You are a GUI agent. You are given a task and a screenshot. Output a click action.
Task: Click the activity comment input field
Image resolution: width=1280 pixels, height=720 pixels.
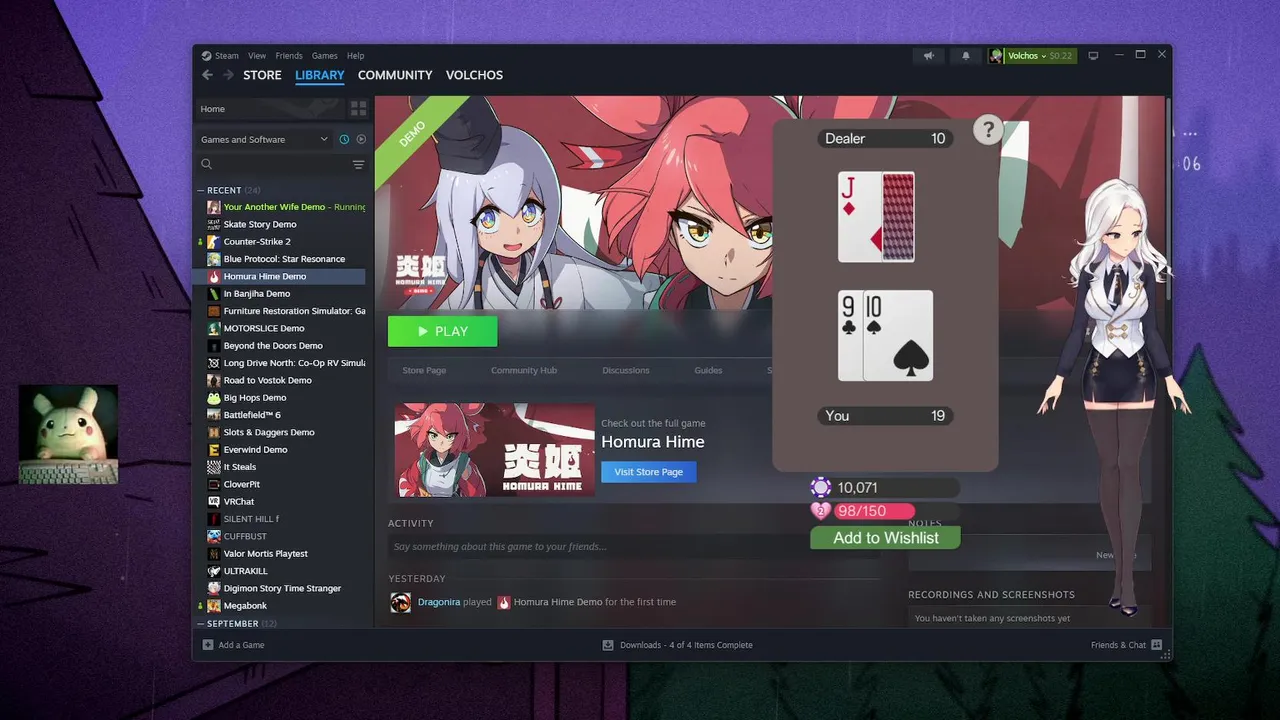633,547
